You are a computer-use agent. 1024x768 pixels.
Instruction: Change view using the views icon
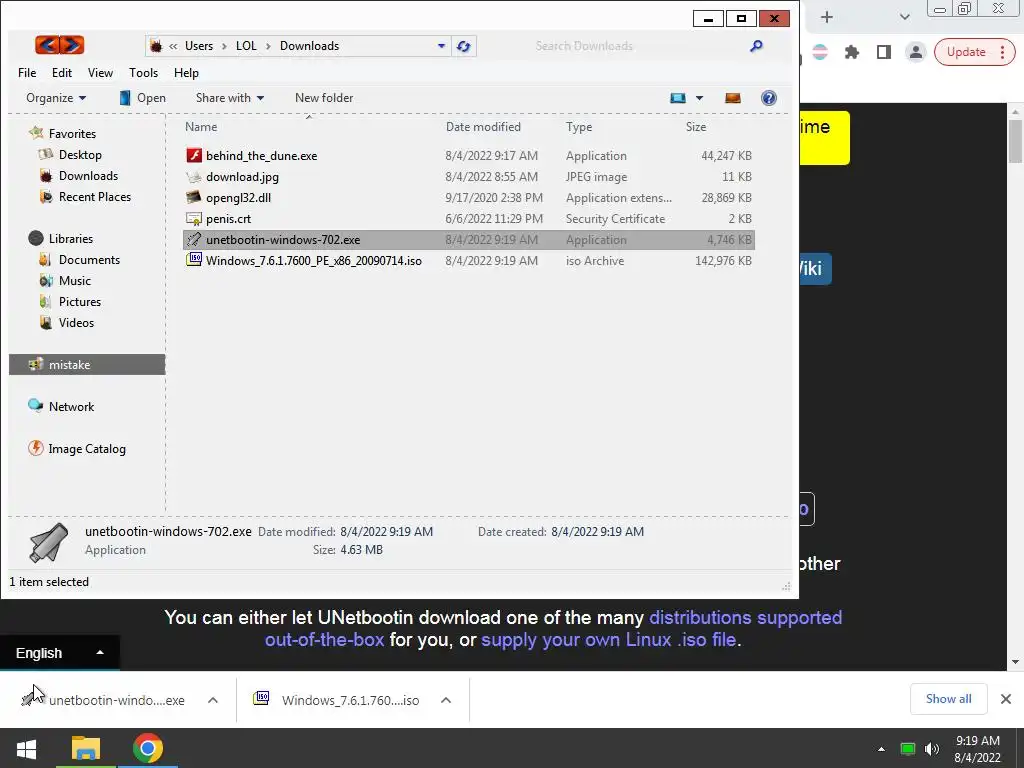[x=678, y=98]
